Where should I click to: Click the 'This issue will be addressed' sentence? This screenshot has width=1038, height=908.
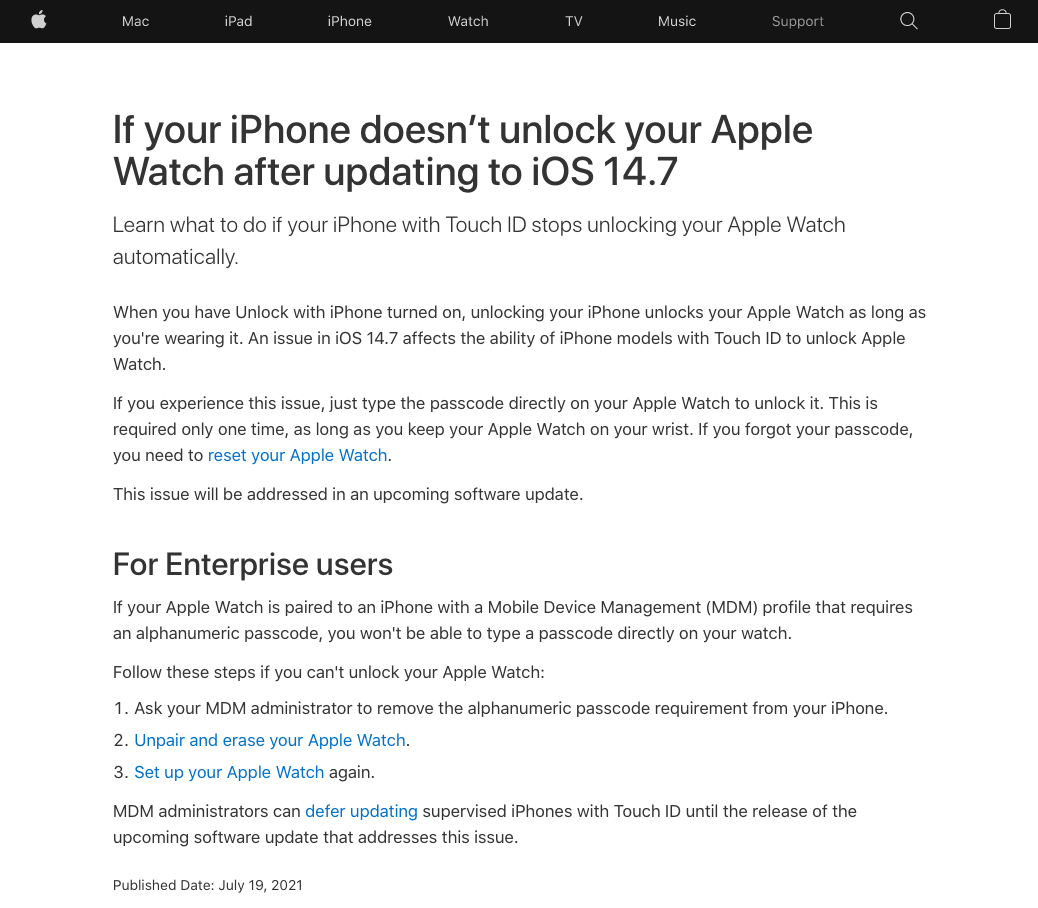pos(348,494)
